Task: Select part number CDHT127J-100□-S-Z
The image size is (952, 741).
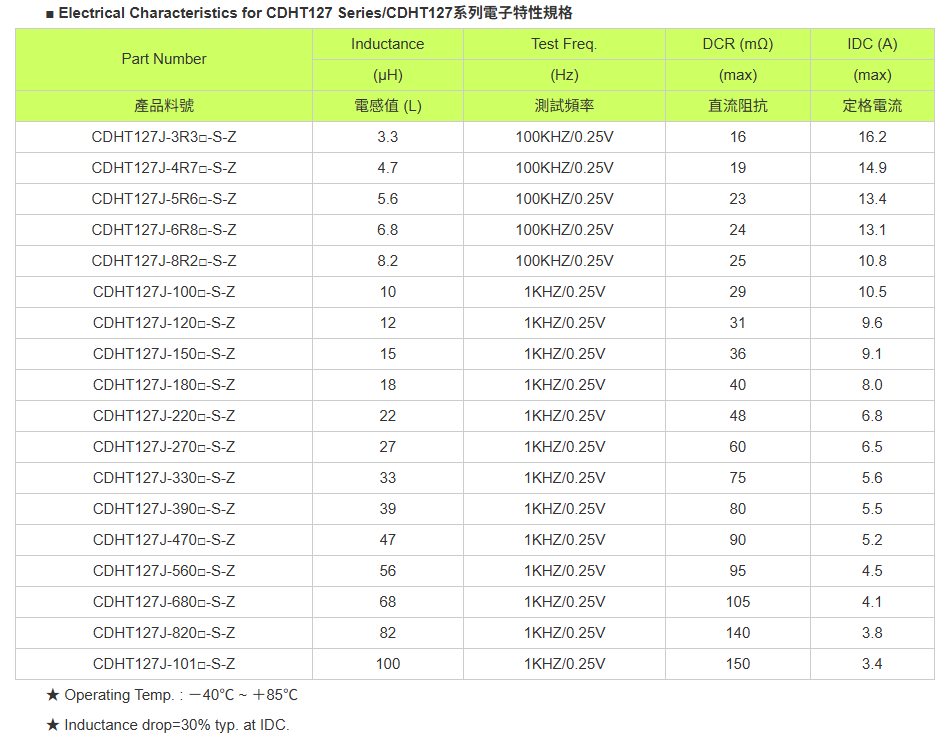Action: [164, 292]
